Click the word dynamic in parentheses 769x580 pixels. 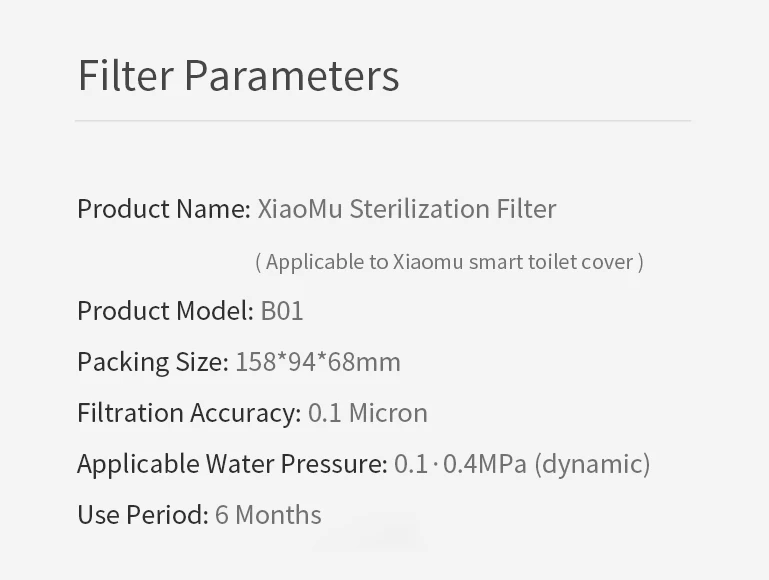pyautogui.click(x=592, y=464)
